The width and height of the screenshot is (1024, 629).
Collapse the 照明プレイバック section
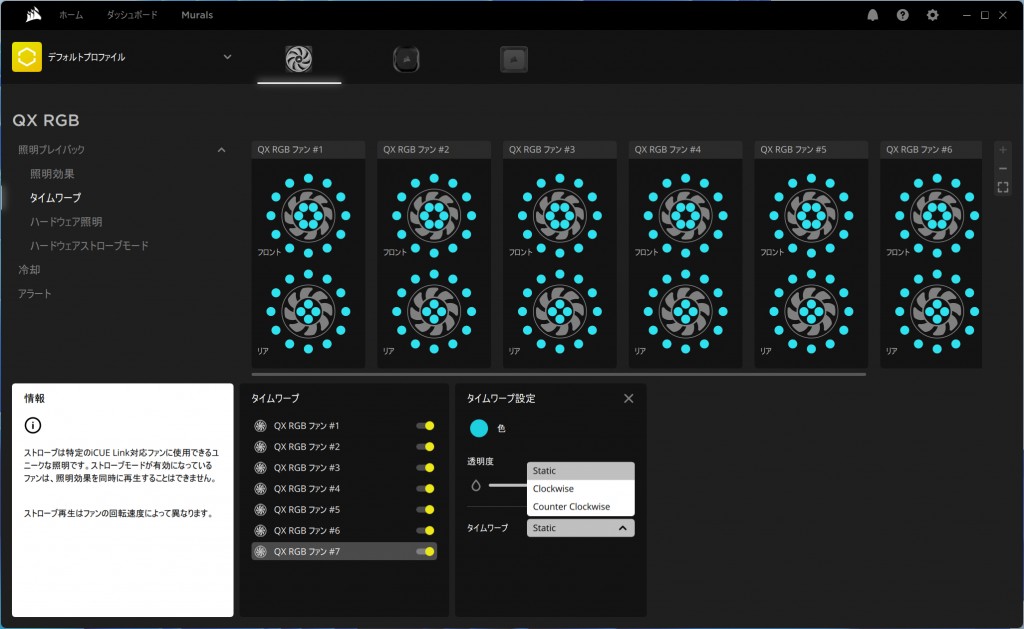[221, 150]
